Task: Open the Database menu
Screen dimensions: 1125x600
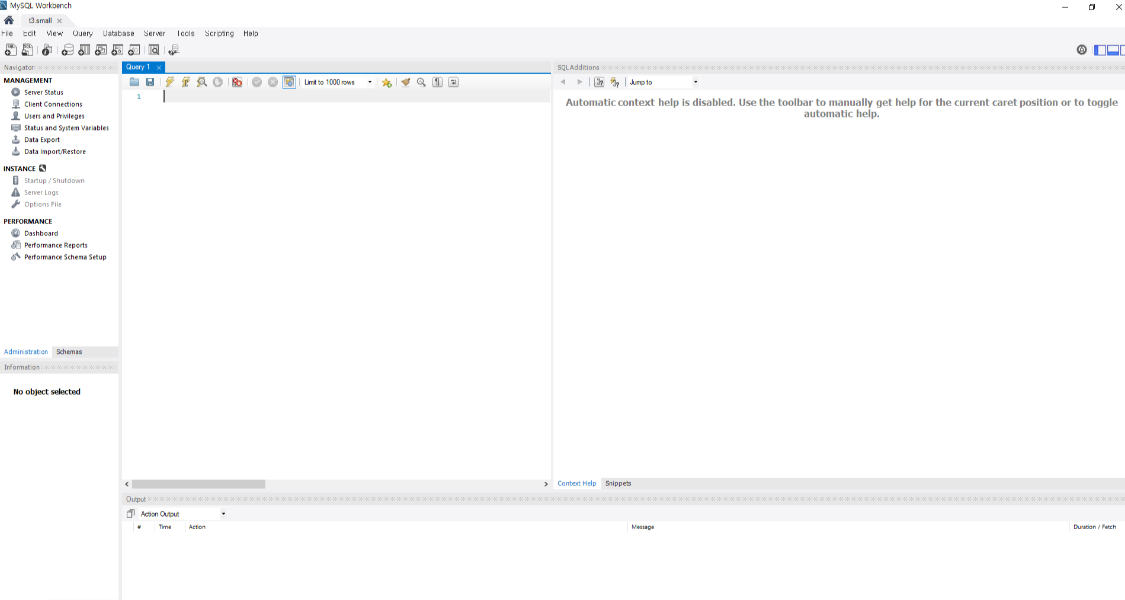Action: coord(118,33)
